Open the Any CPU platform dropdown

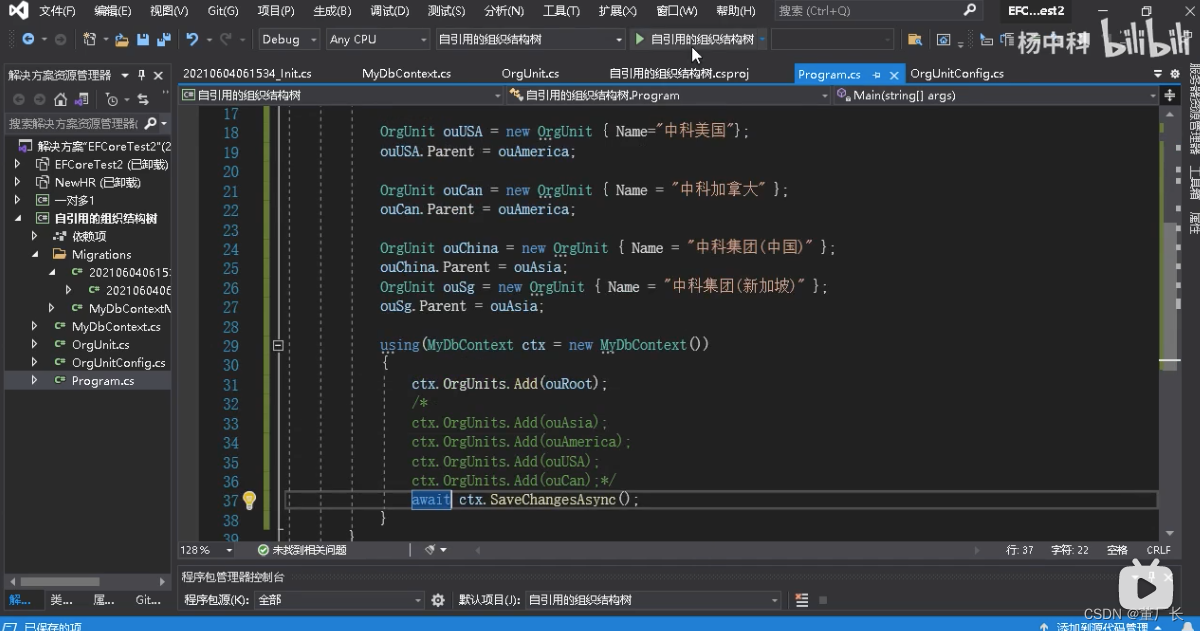pyautogui.click(x=378, y=40)
